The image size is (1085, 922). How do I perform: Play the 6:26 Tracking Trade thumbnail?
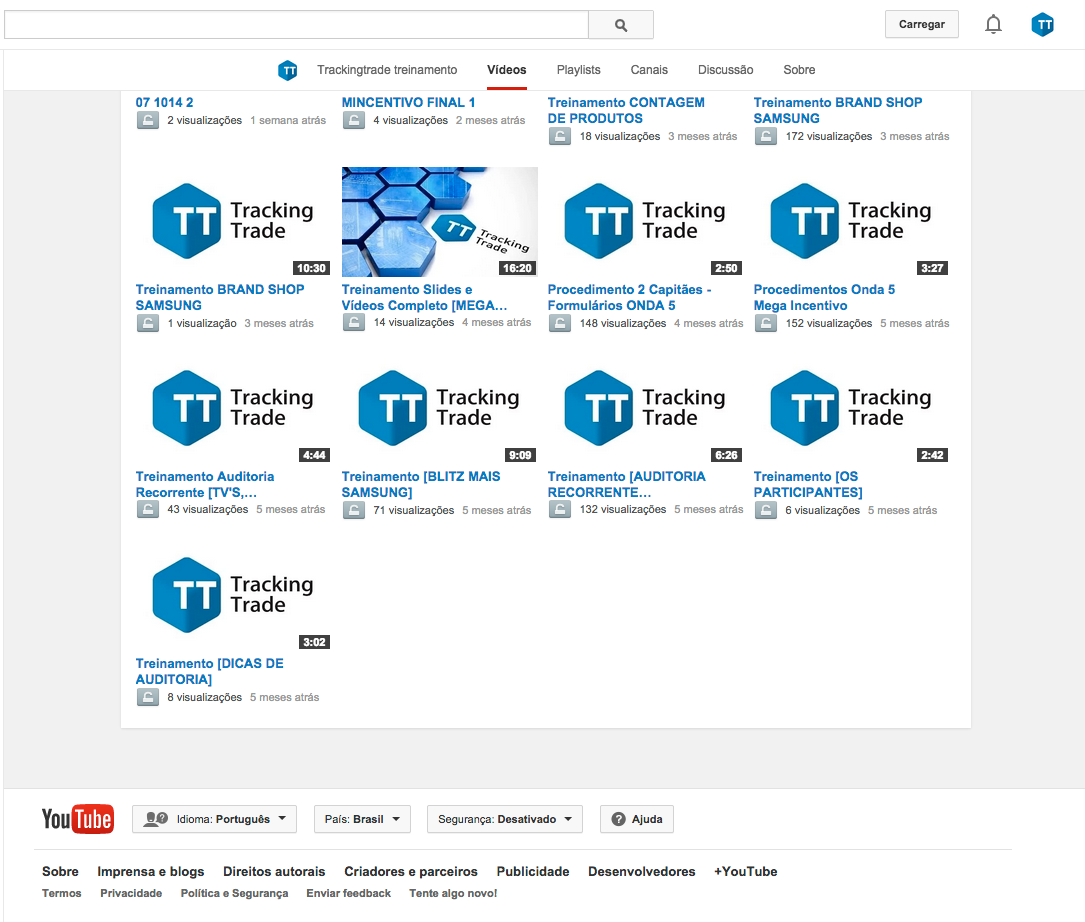[645, 408]
